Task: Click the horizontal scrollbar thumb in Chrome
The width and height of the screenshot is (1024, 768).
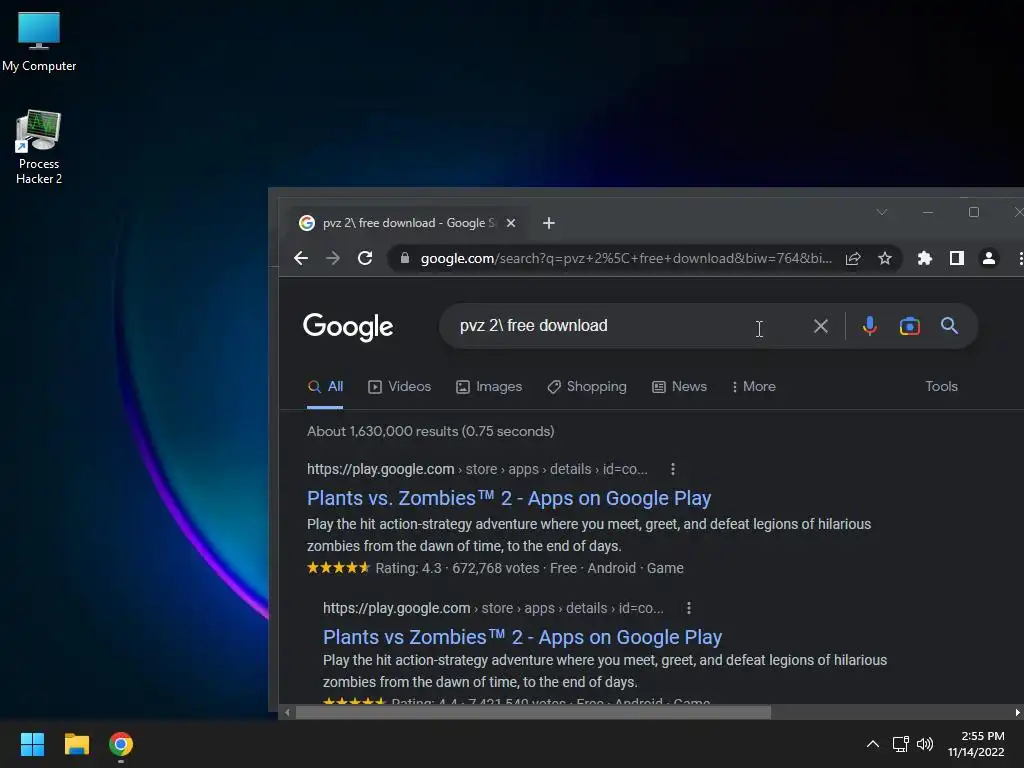Action: tap(533, 712)
